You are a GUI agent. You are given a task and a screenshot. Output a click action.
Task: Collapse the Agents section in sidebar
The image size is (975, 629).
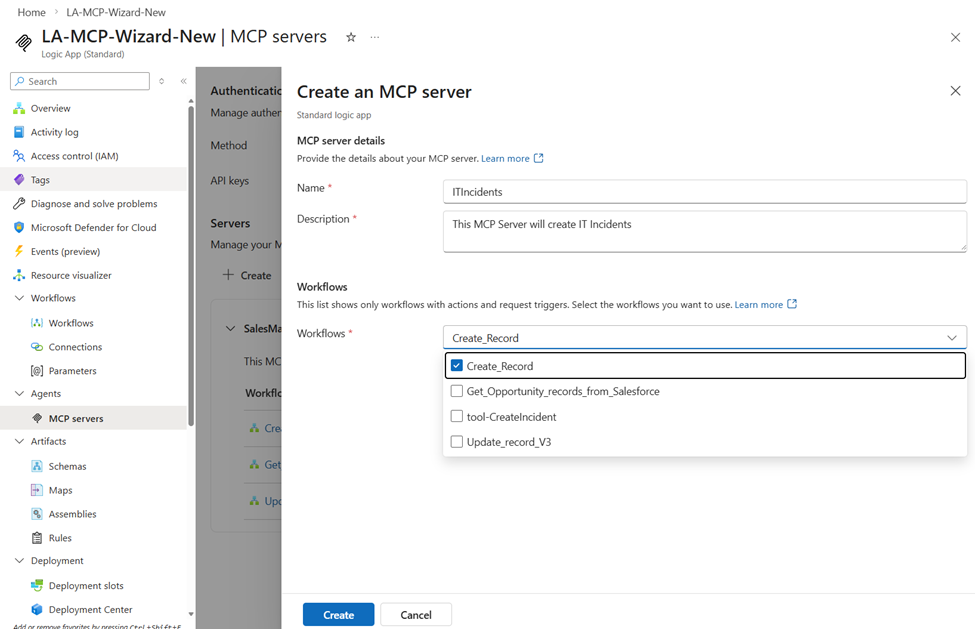pyautogui.click(x=19, y=393)
